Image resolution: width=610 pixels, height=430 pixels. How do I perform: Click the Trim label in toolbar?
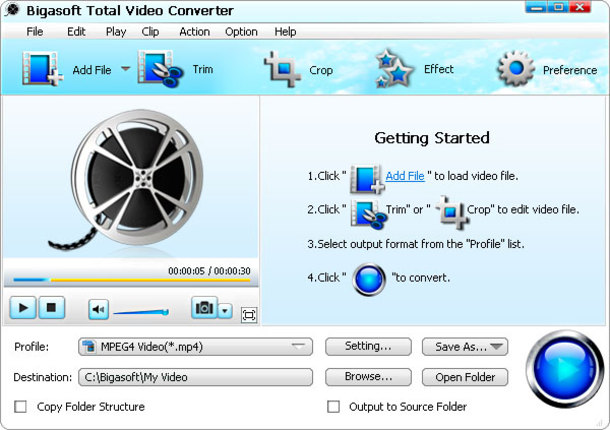203,69
